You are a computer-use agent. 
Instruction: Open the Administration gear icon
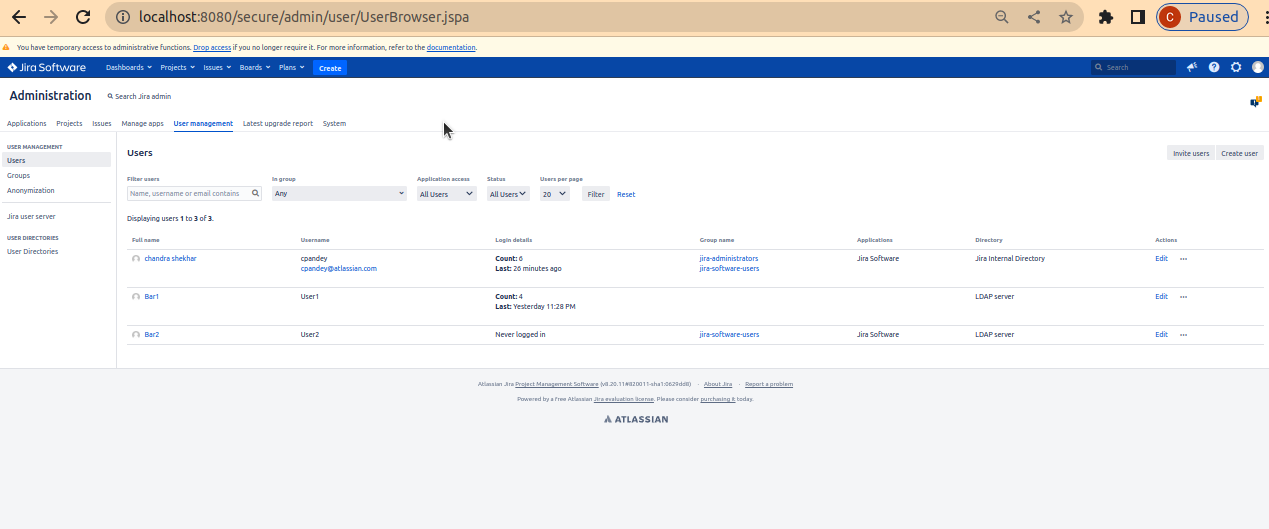[x=1236, y=67]
